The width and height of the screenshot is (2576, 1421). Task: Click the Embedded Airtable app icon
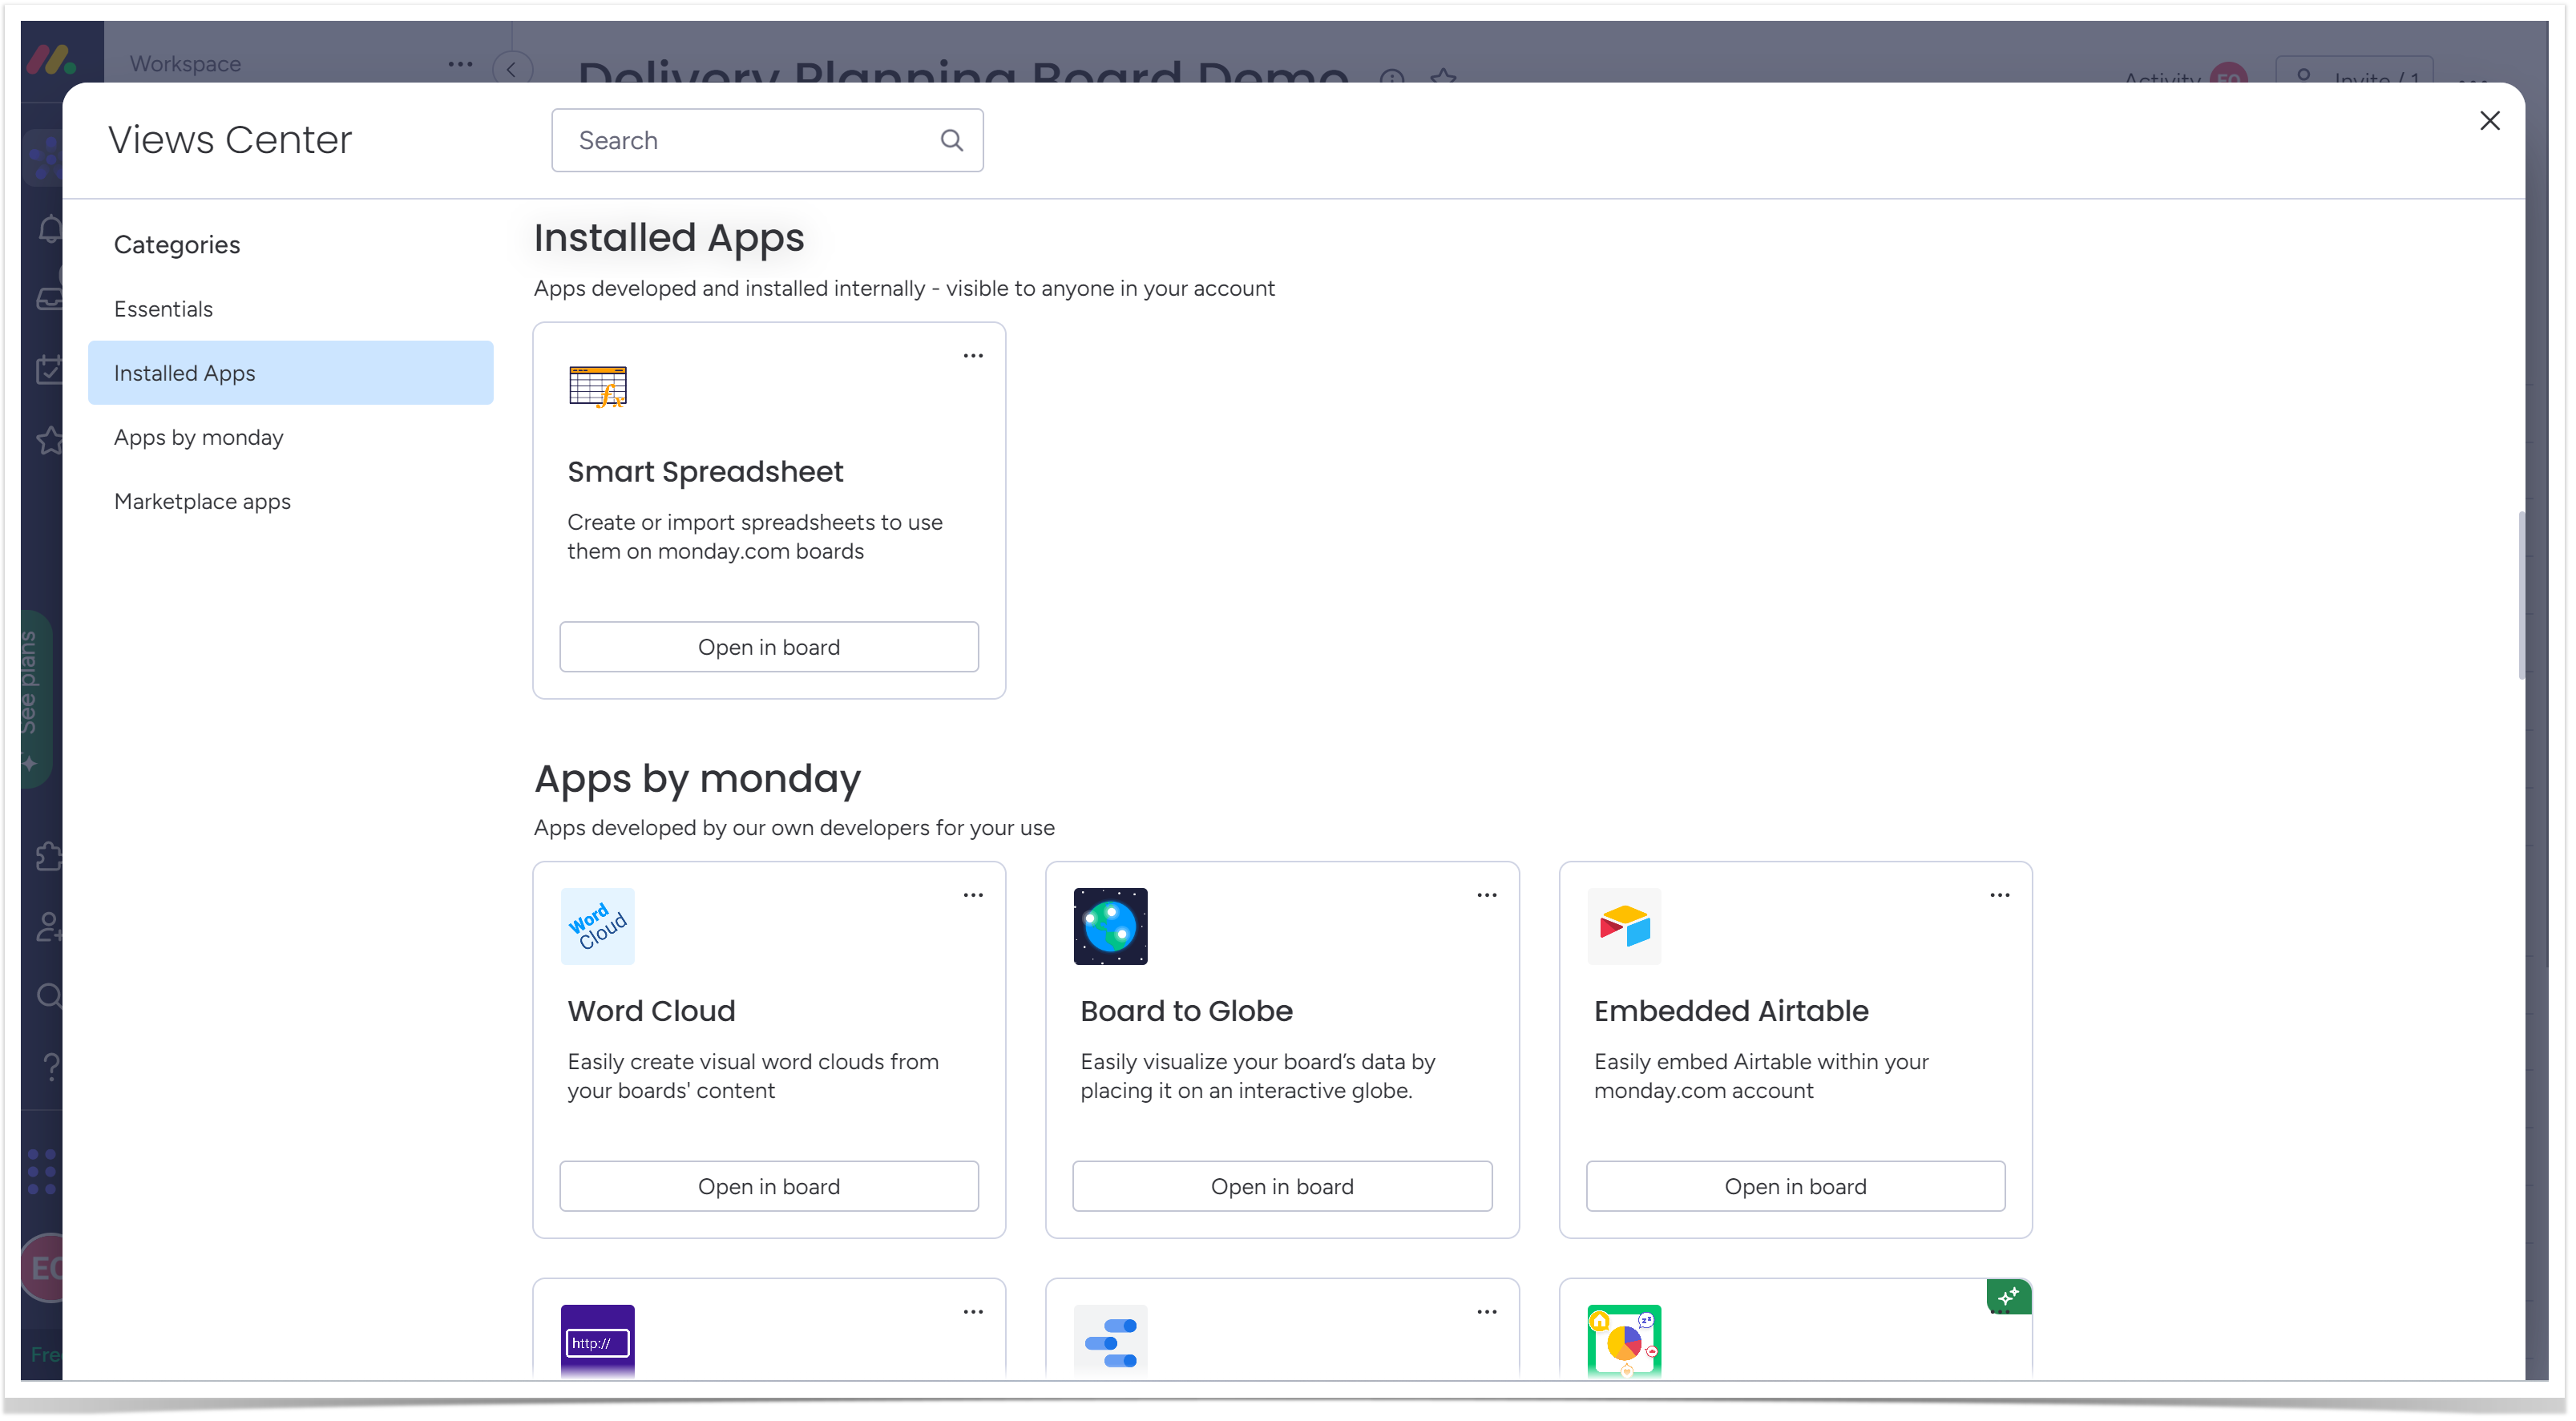(x=1624, y=926)
